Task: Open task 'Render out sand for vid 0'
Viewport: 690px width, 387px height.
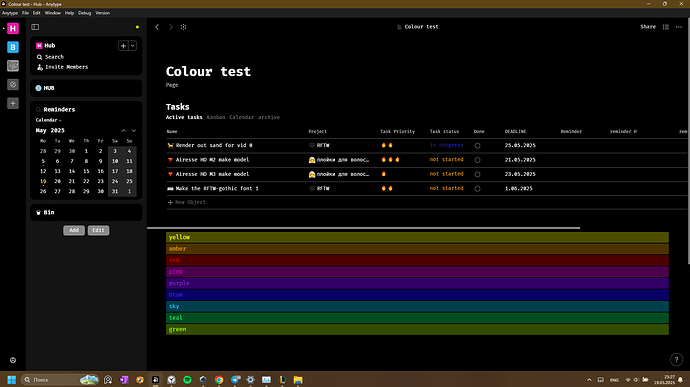Action: pyautogui.click(x=214, y=145)
